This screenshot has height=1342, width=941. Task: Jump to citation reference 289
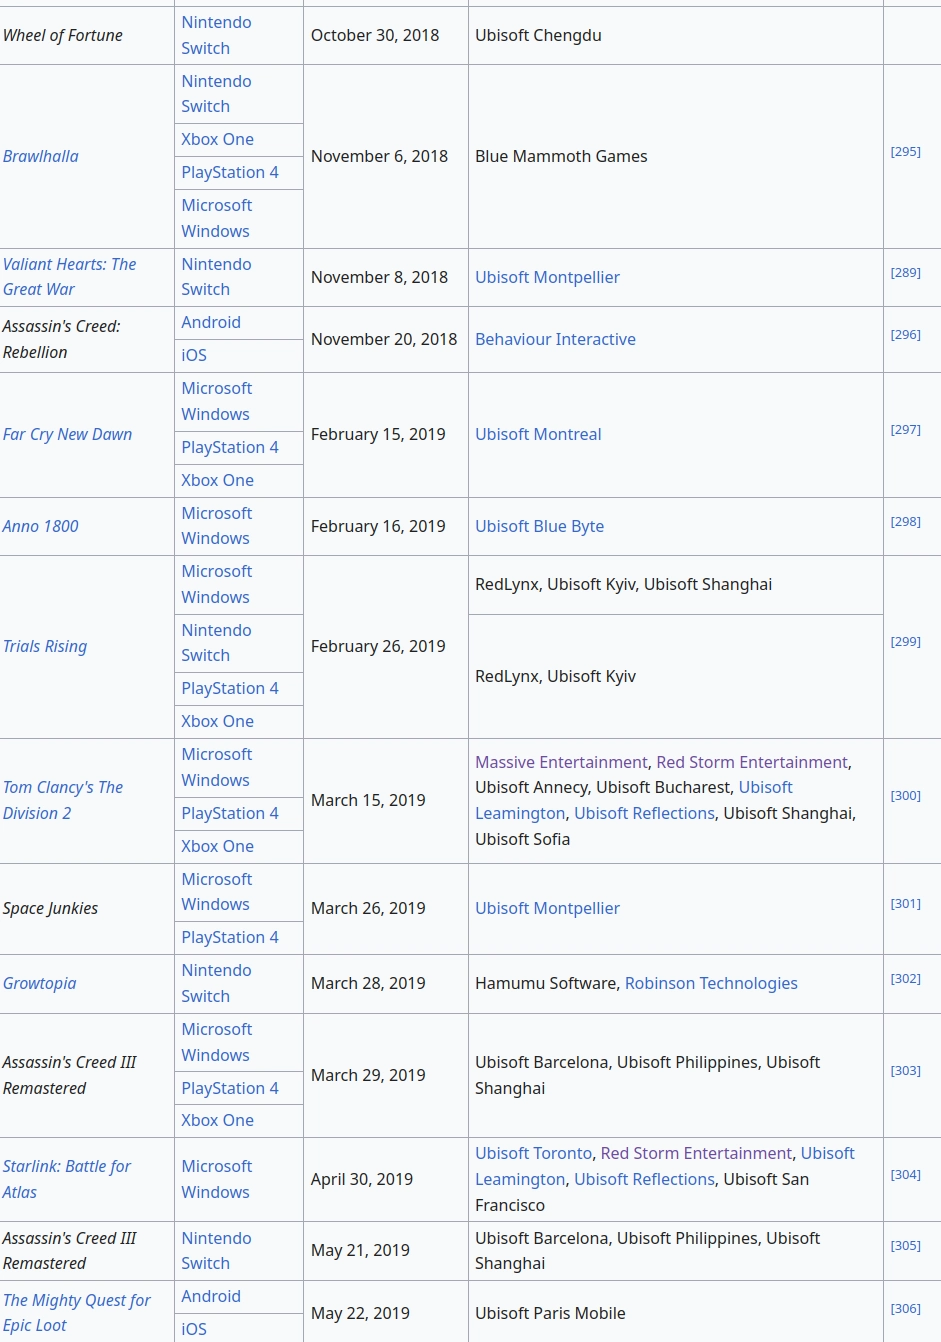coord(905,273)
